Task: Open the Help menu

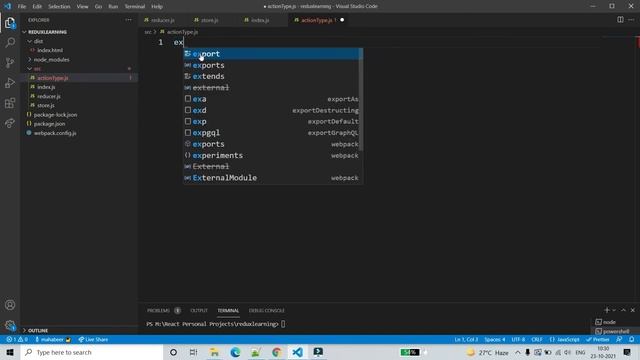Action: pyautogui.click(x=157, y=7)
